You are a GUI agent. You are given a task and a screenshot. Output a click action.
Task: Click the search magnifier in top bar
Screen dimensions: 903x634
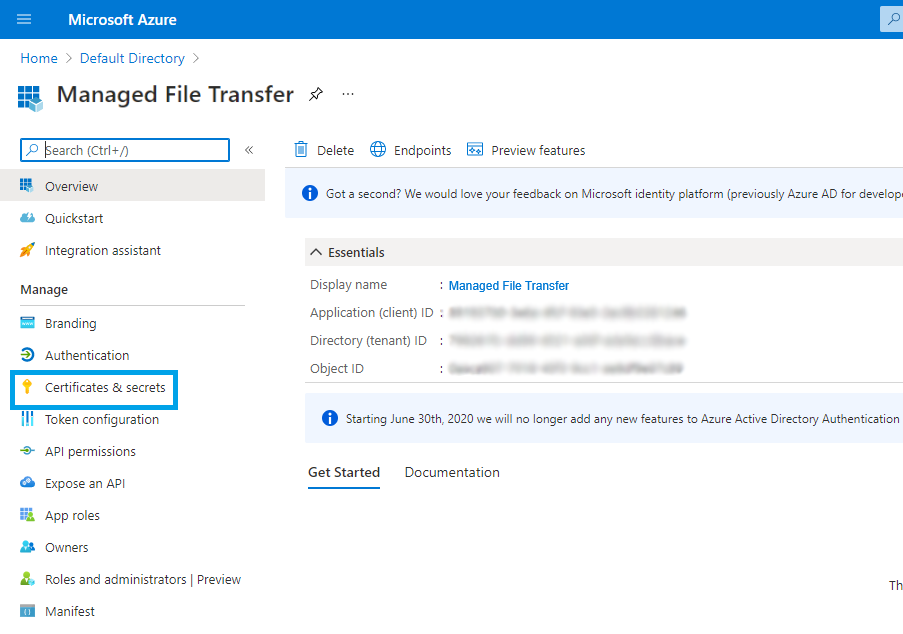(893, 19)
